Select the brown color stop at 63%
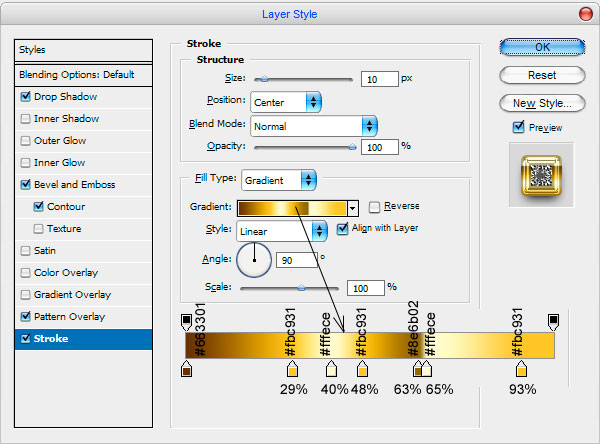 pyautogui.click(x=417, y=369)
